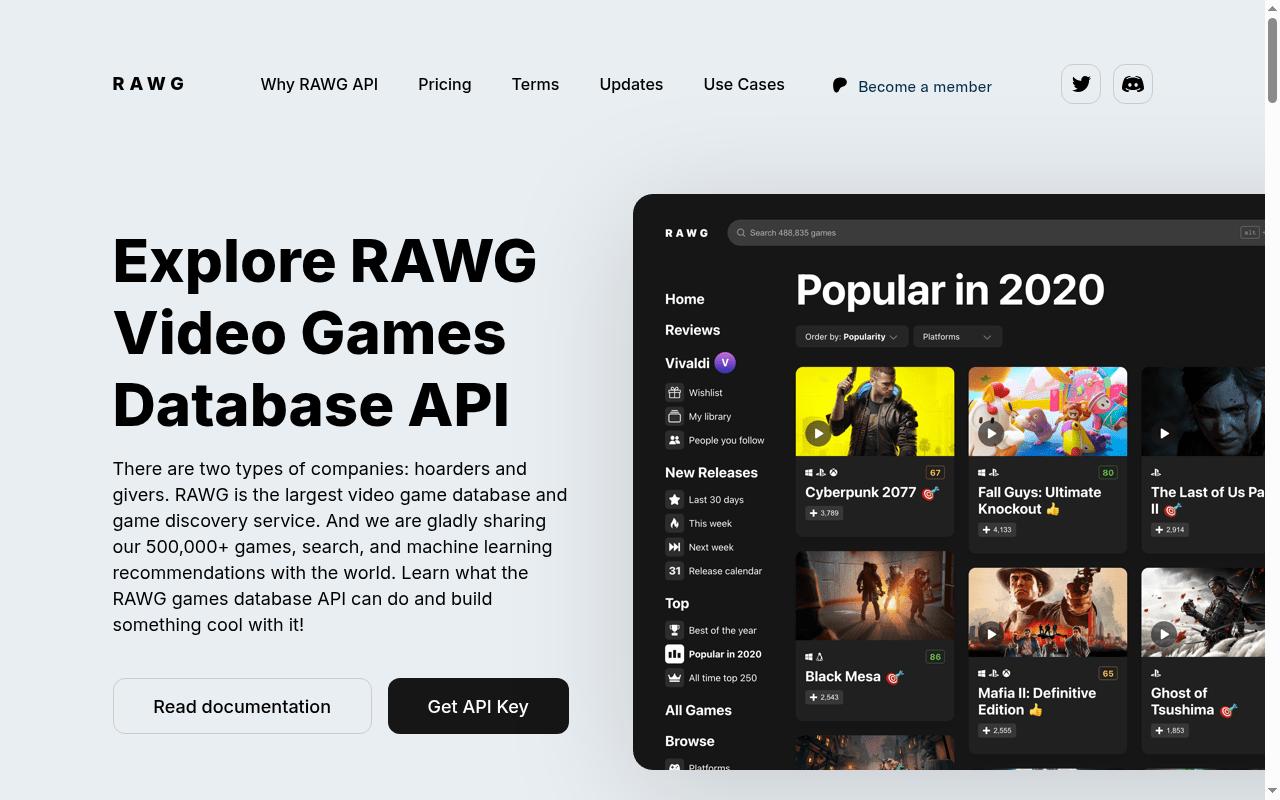Add The Last of Us with the 2,914 button
The image size is (1280, 800).
pos(1170,530)
